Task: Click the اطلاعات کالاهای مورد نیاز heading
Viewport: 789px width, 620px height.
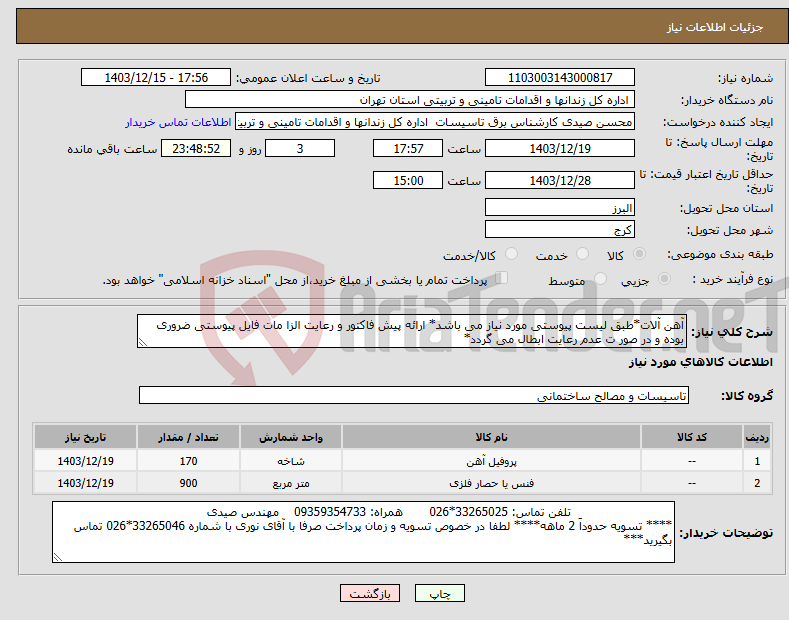Action: tap(700, 362)
